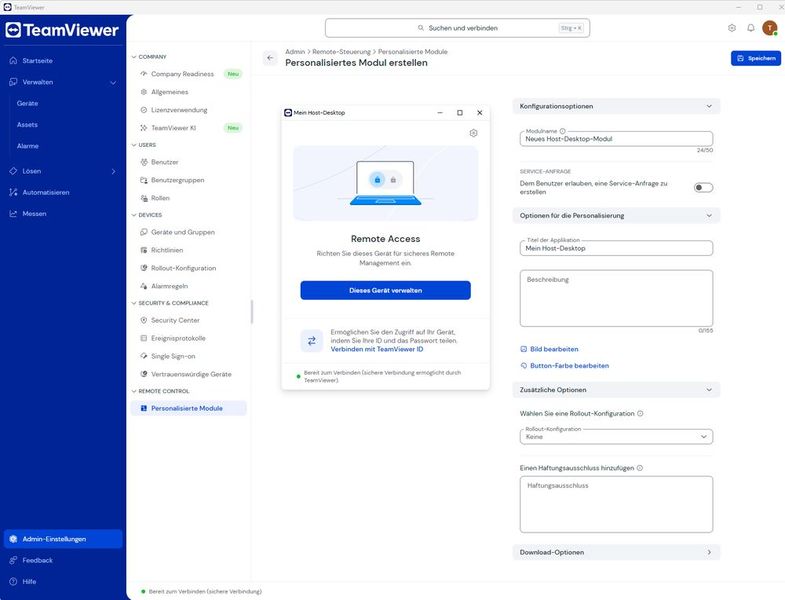
Task: Open Geräte und Gruppen
Action: coord(183,232)
